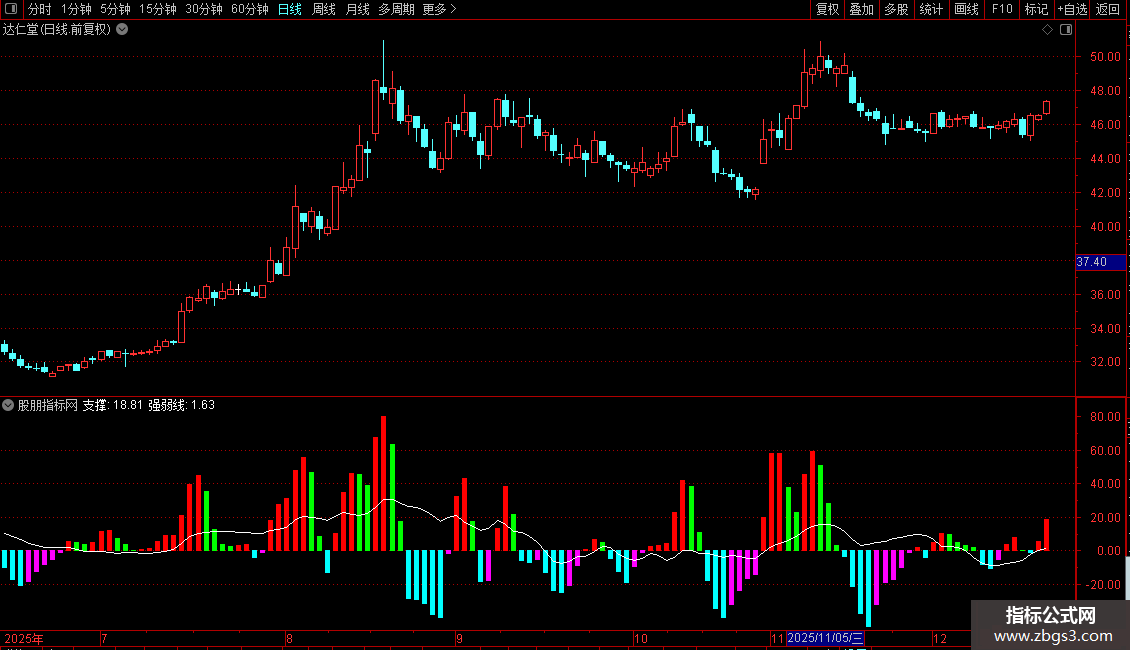Screen dimensions: 1130x650
Task: Click the 股朋指标网 indicator name
Action: coord(48,405)
